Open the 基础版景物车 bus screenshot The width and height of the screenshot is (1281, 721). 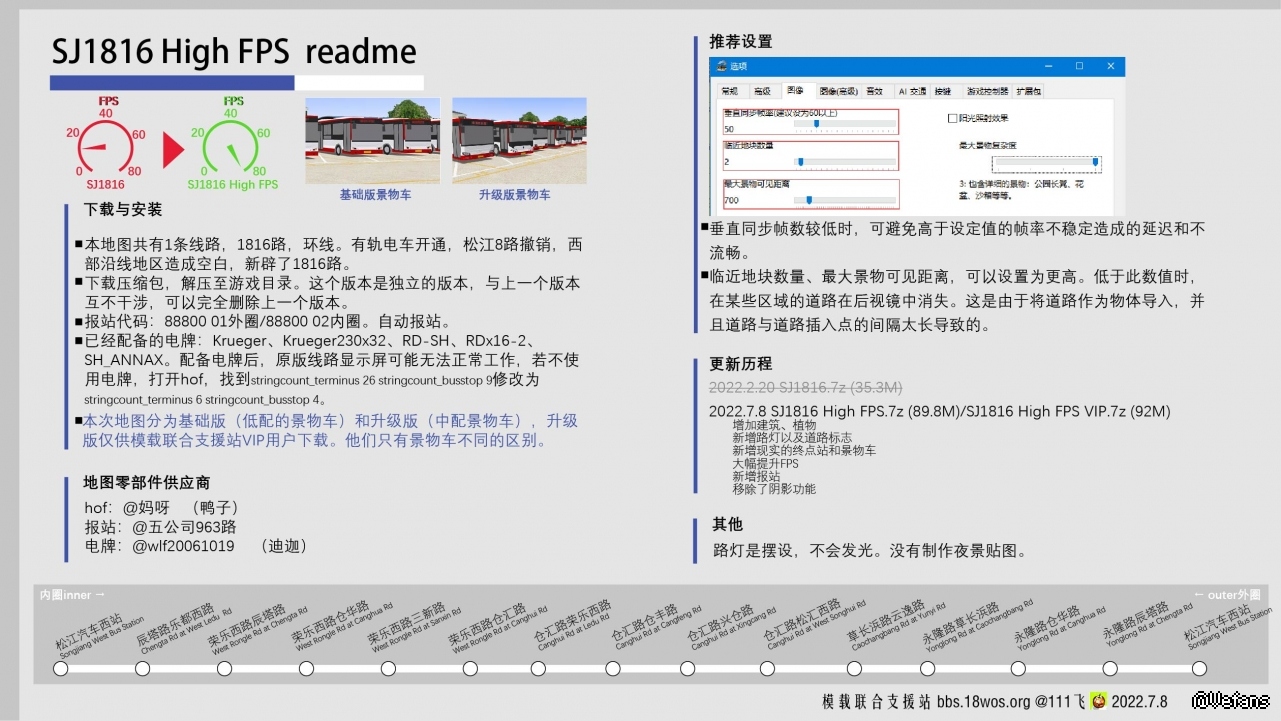pyautogui.click(x=372, y=140)
